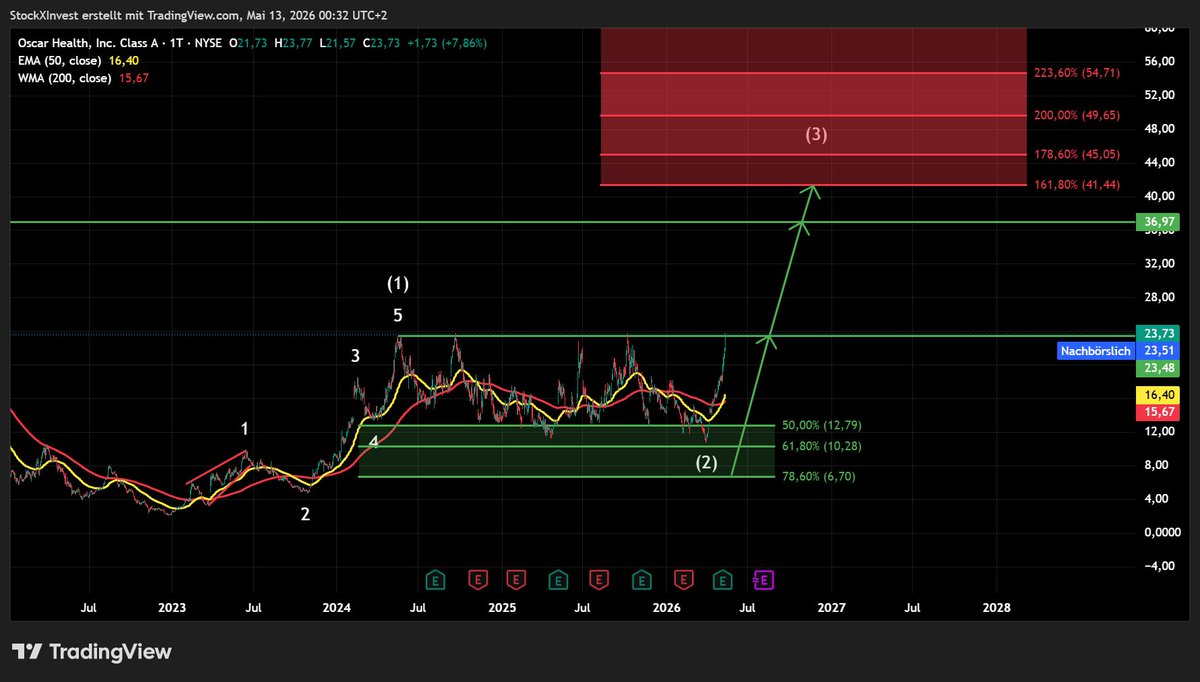Click the (2) wave label
The image size is (1200, 682).
[x=707, y=462]
